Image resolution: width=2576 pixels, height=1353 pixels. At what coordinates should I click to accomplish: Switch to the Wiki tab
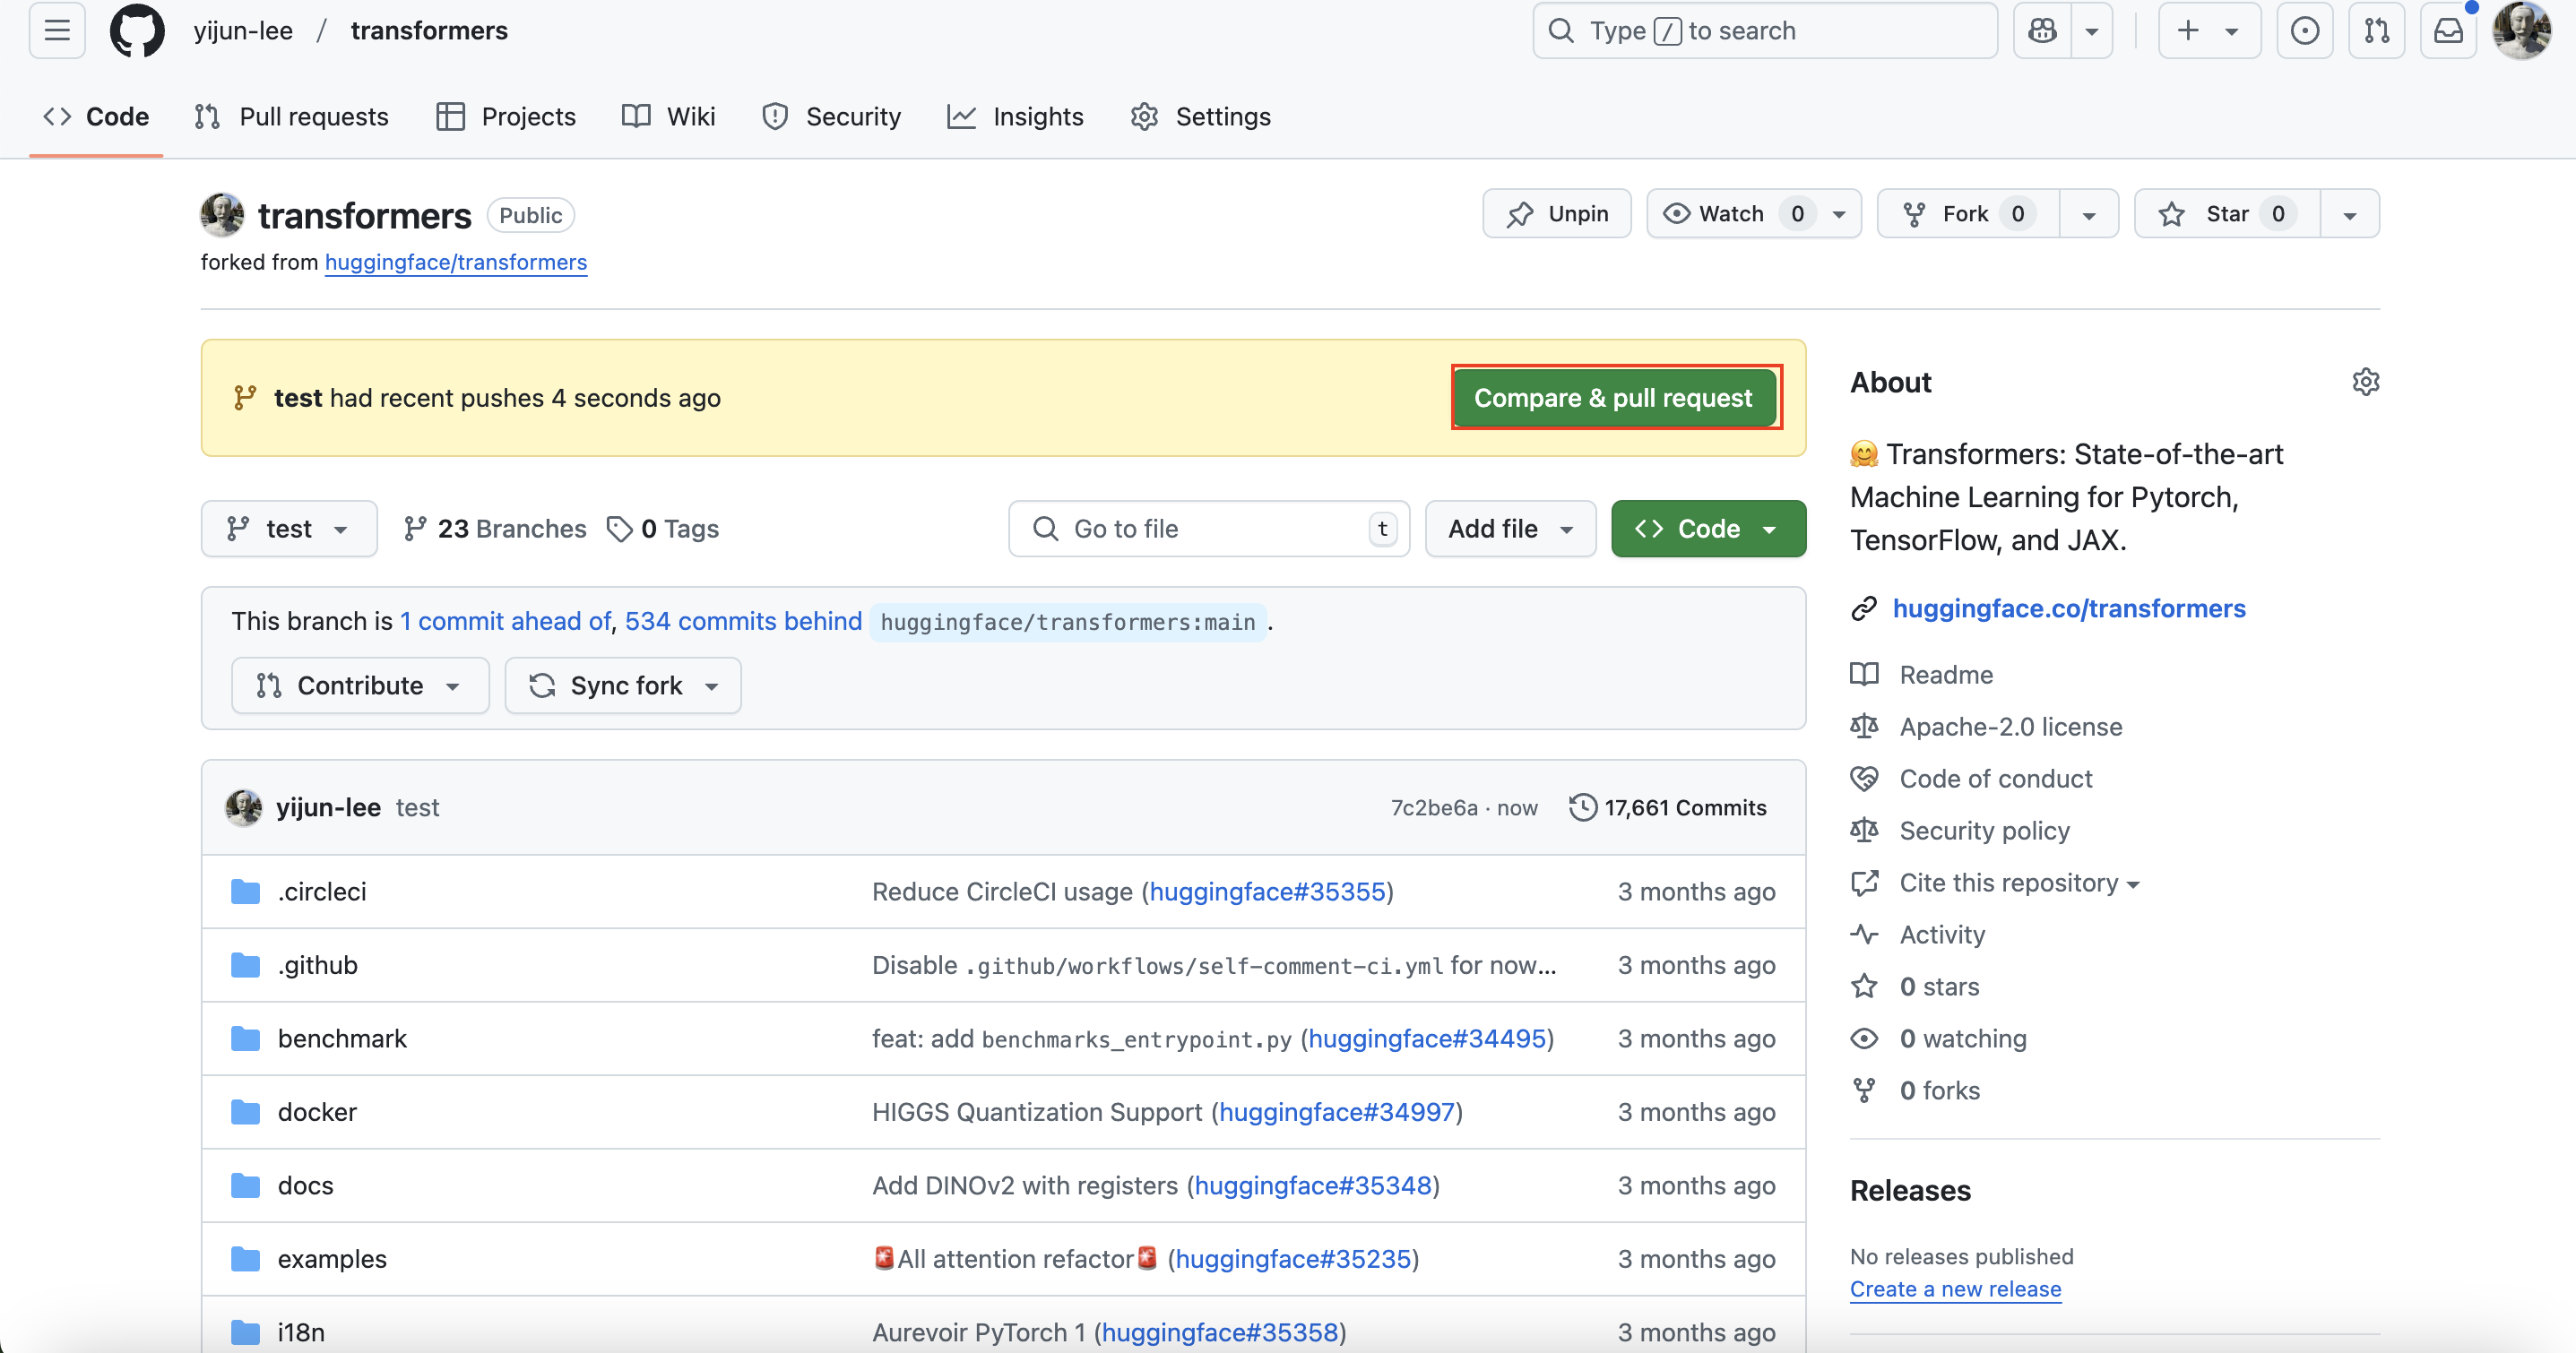pos(668,116)
